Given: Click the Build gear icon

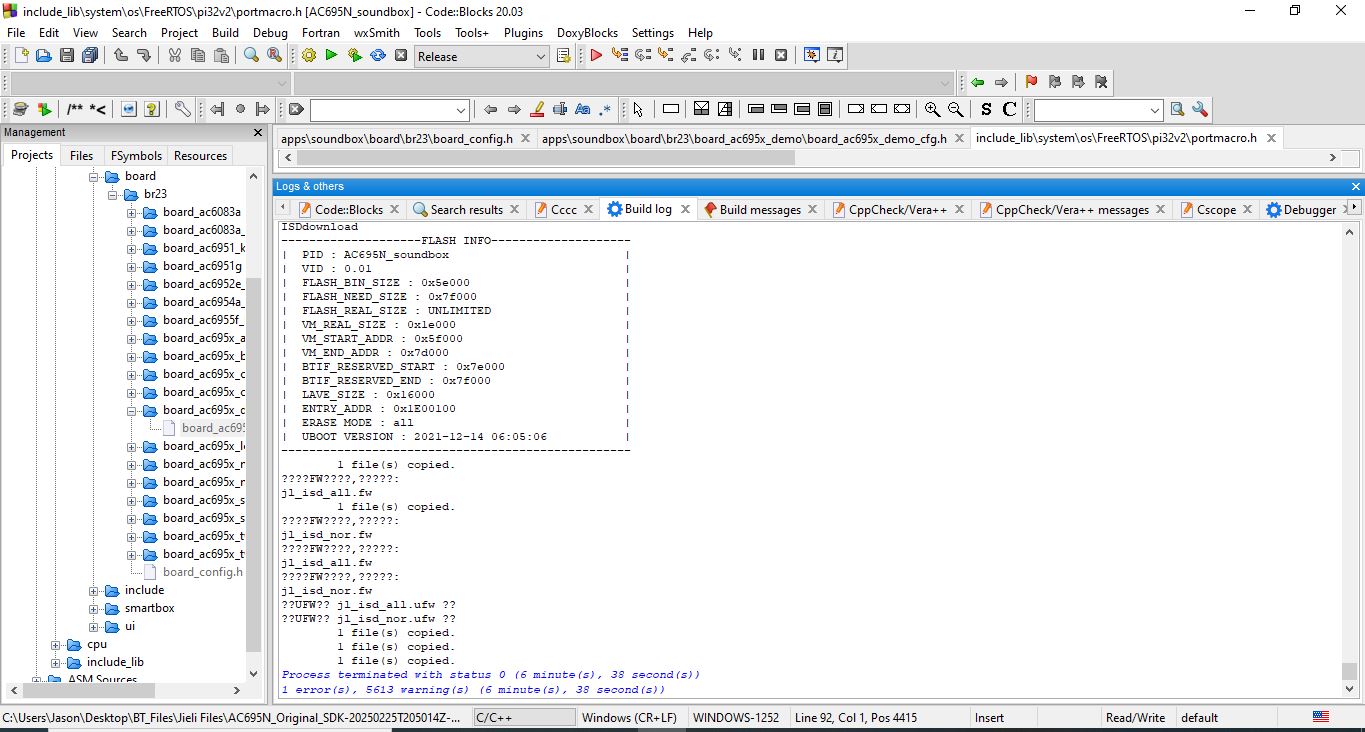Looking at the screenshot, I should (309, 56).
